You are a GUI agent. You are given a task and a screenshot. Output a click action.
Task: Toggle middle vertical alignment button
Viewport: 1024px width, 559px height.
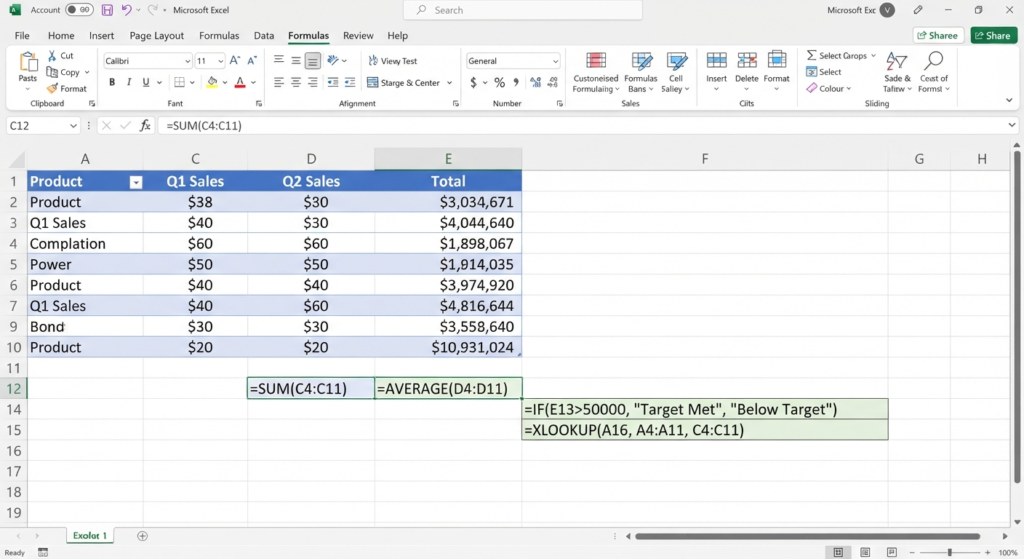296,61
